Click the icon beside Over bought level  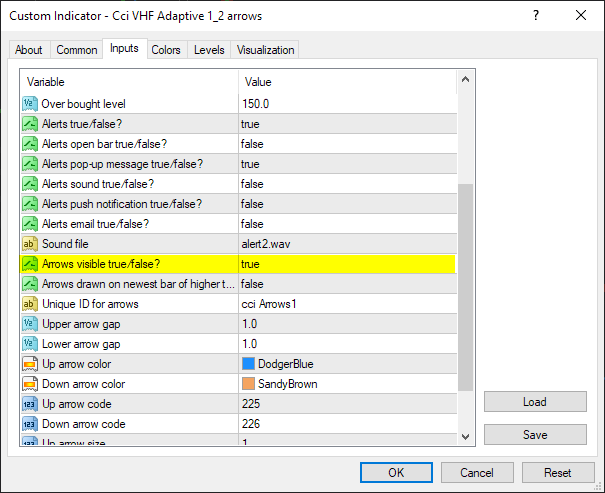29,104
